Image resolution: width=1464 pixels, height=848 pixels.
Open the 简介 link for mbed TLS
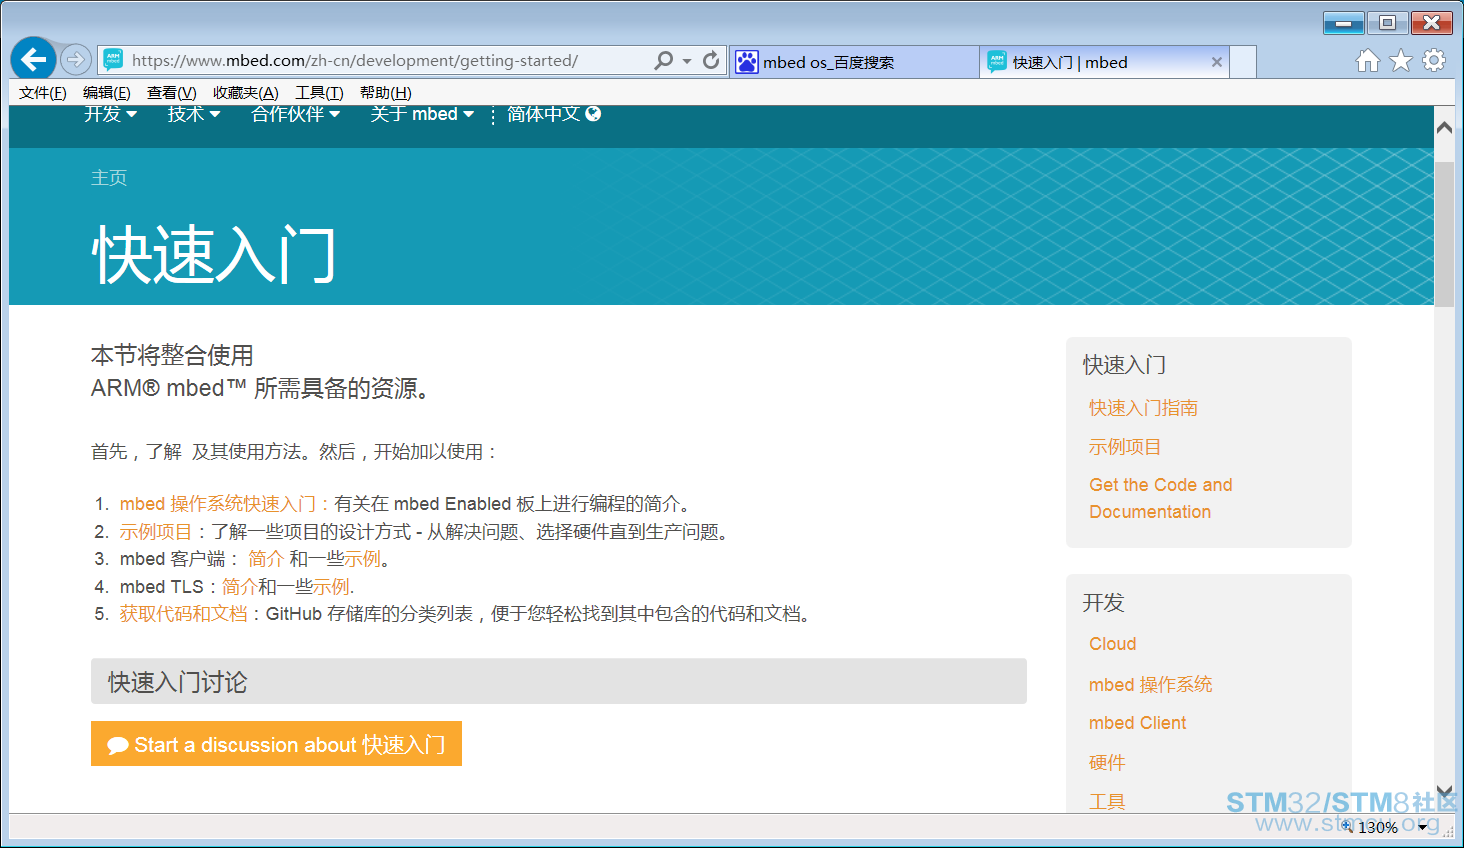240,587
